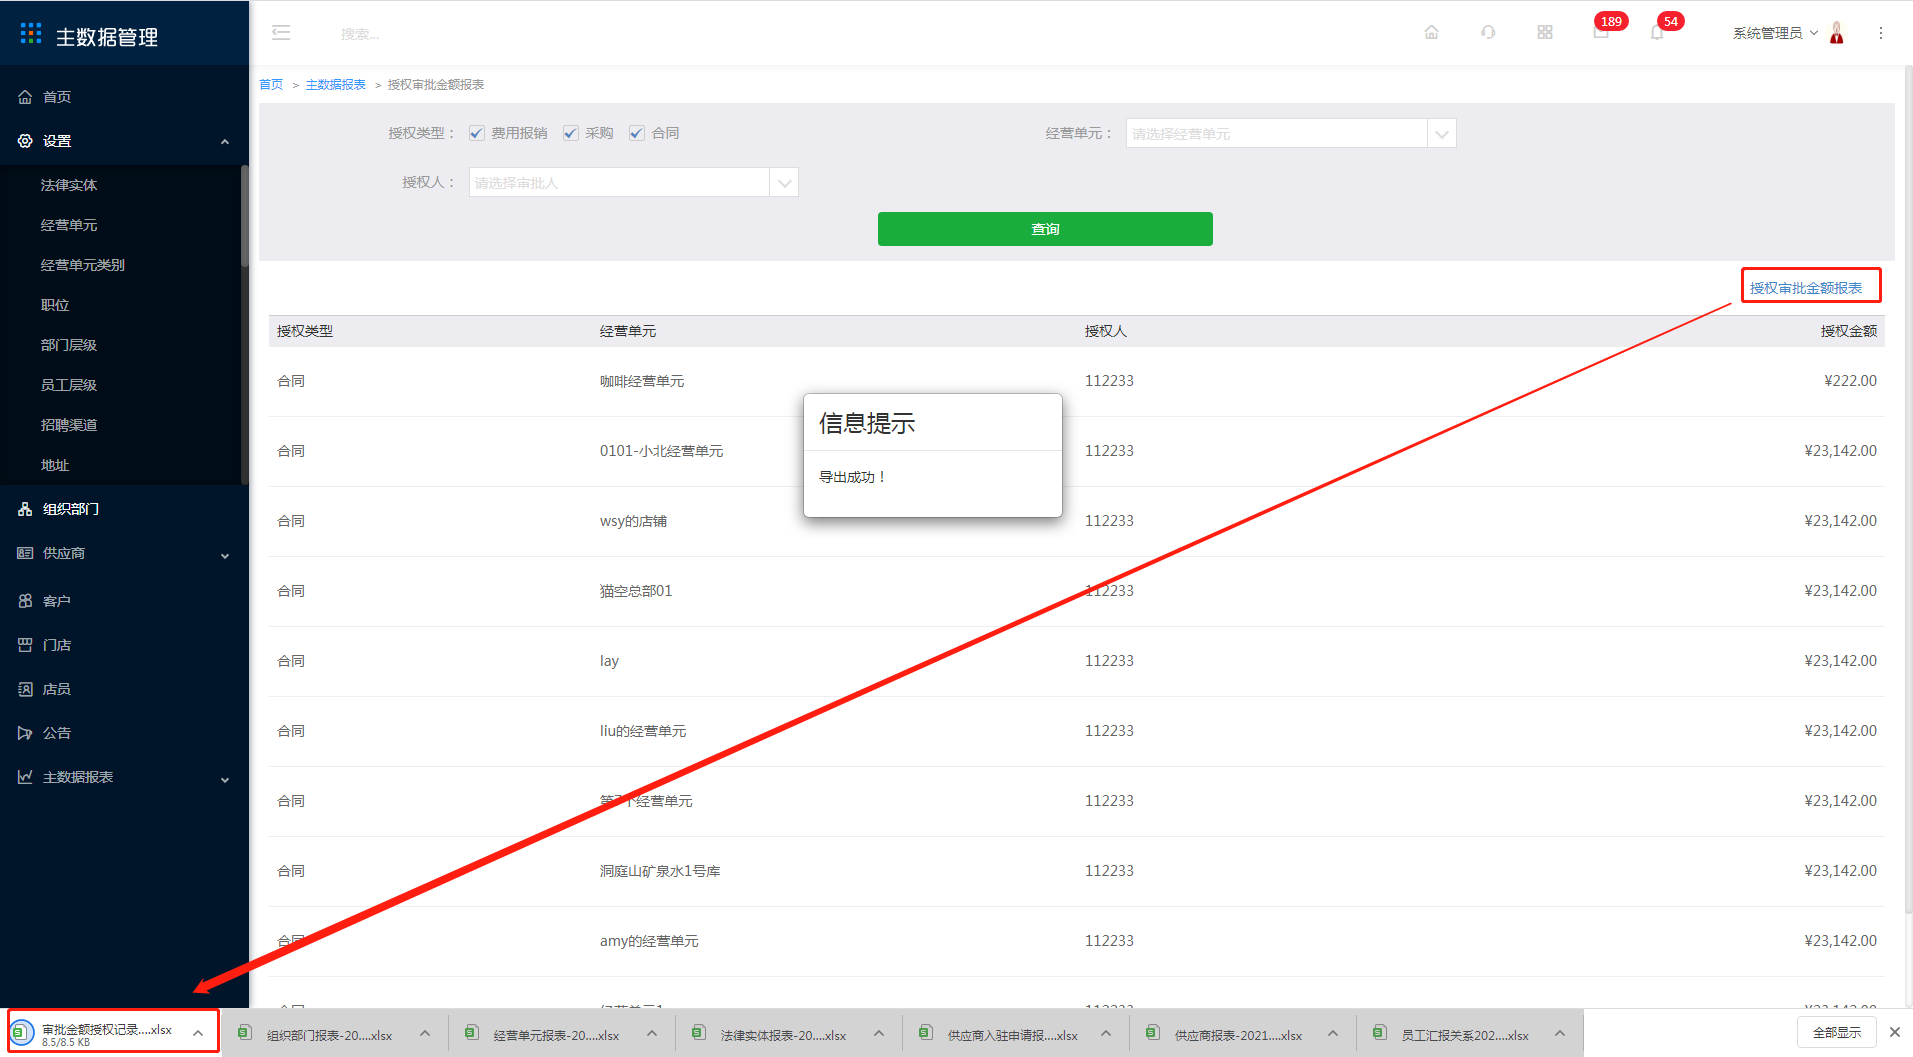Click the 请选择审批人 input field
1913x1057 pixels.
point(619,182)
